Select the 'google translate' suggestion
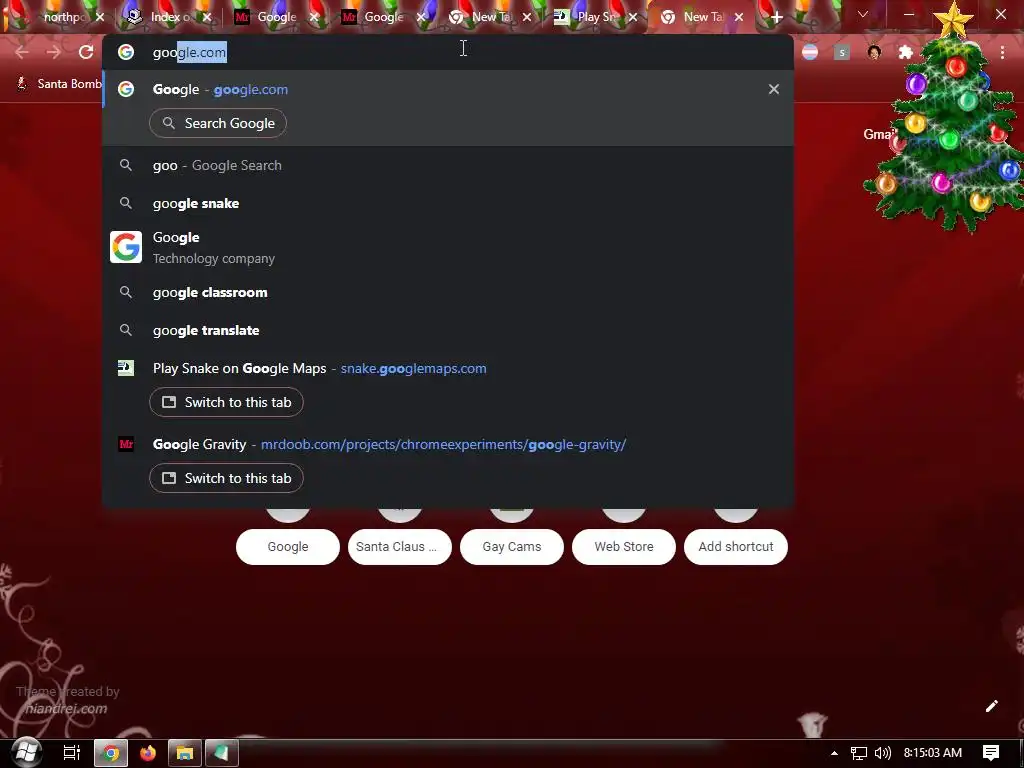 [x=447, y=330]
